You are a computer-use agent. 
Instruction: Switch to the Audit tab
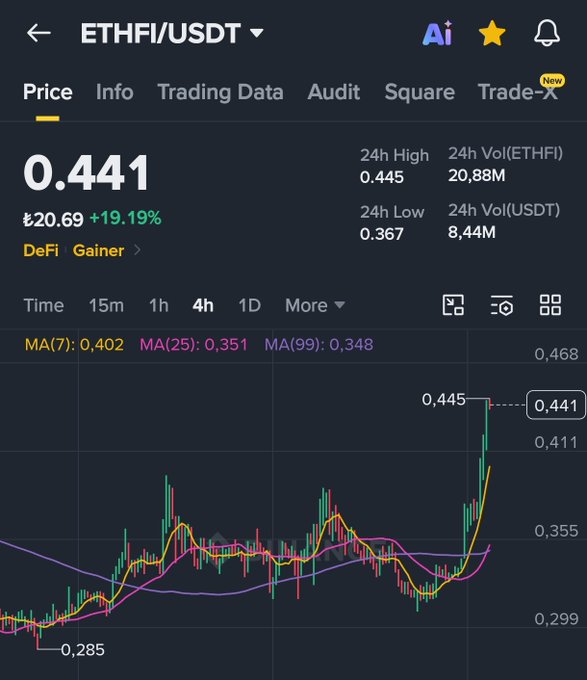[x=334, y=92]
